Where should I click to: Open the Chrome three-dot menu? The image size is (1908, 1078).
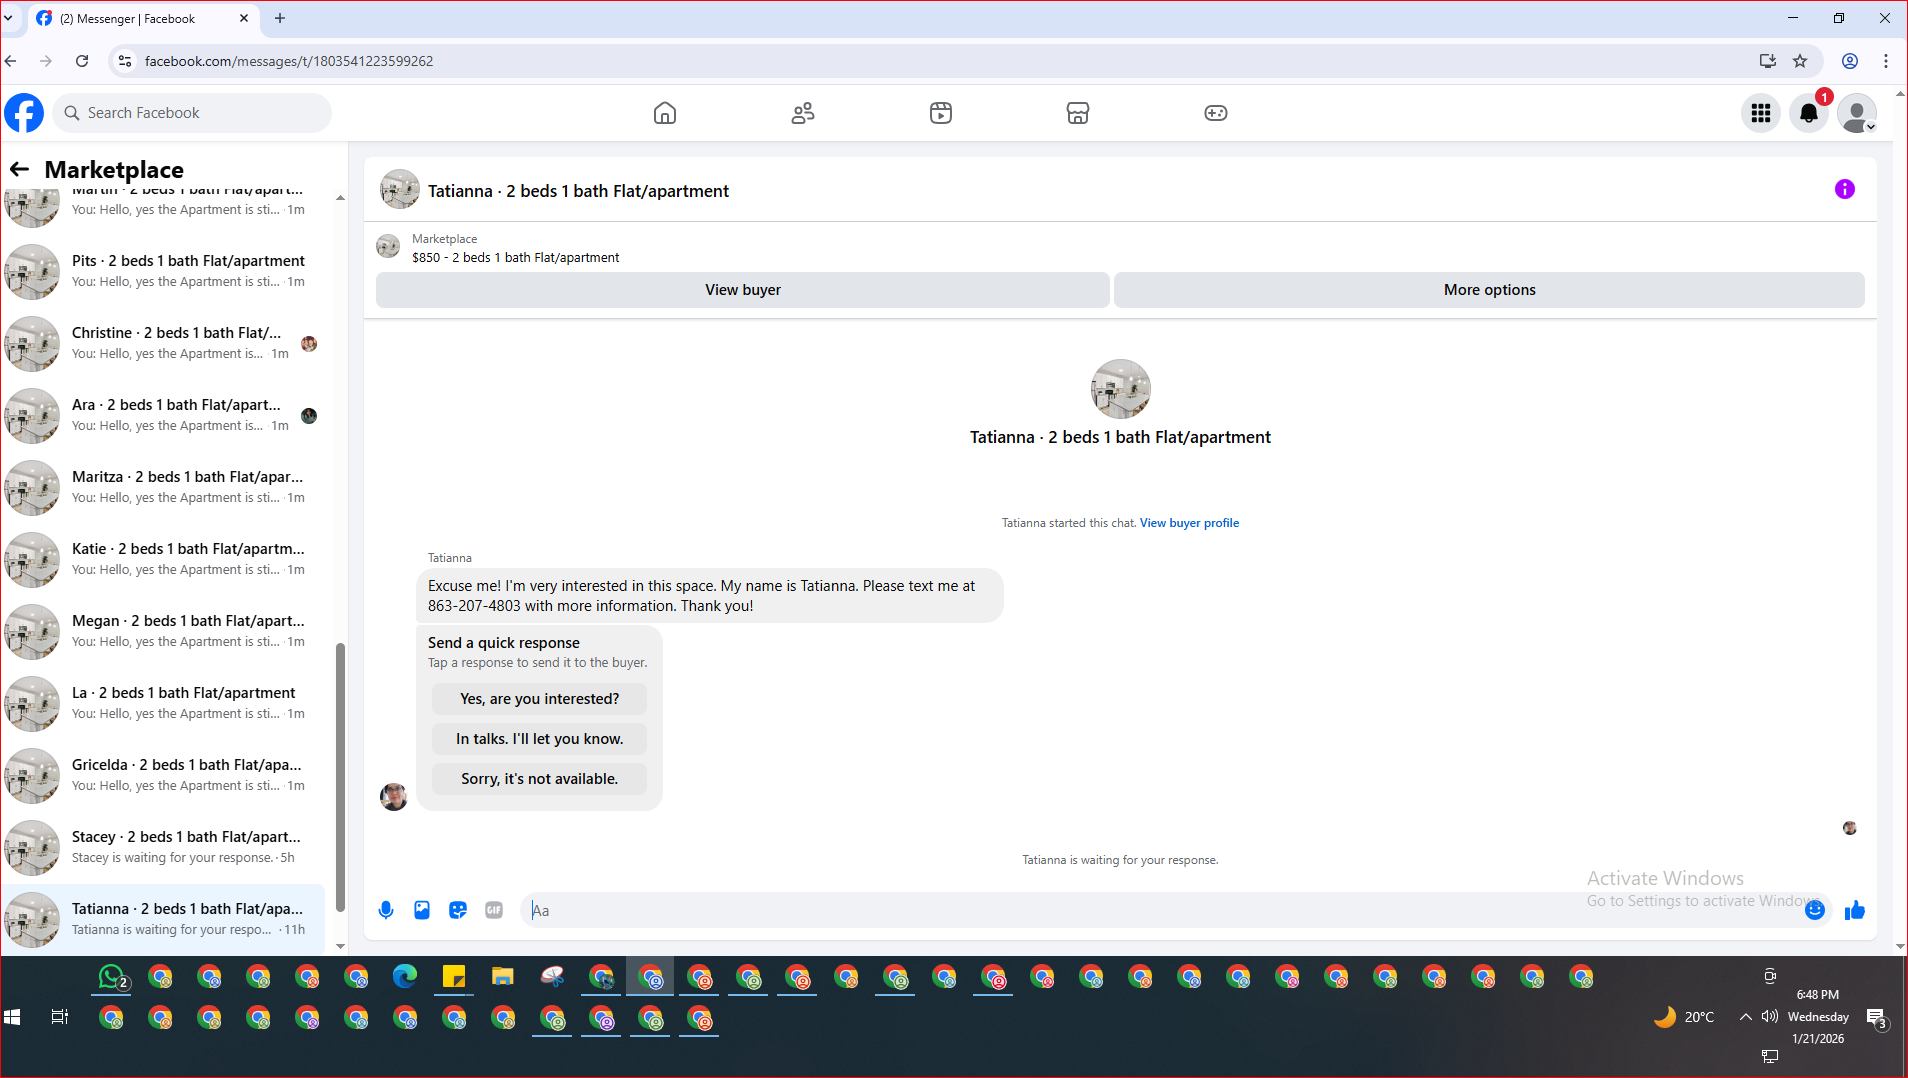point(1886,61)
